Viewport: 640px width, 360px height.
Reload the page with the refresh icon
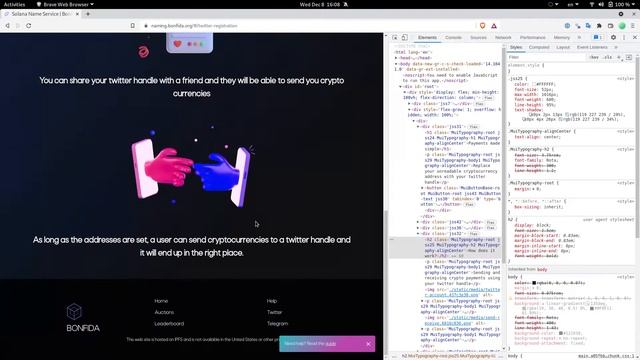pos(29,26)
